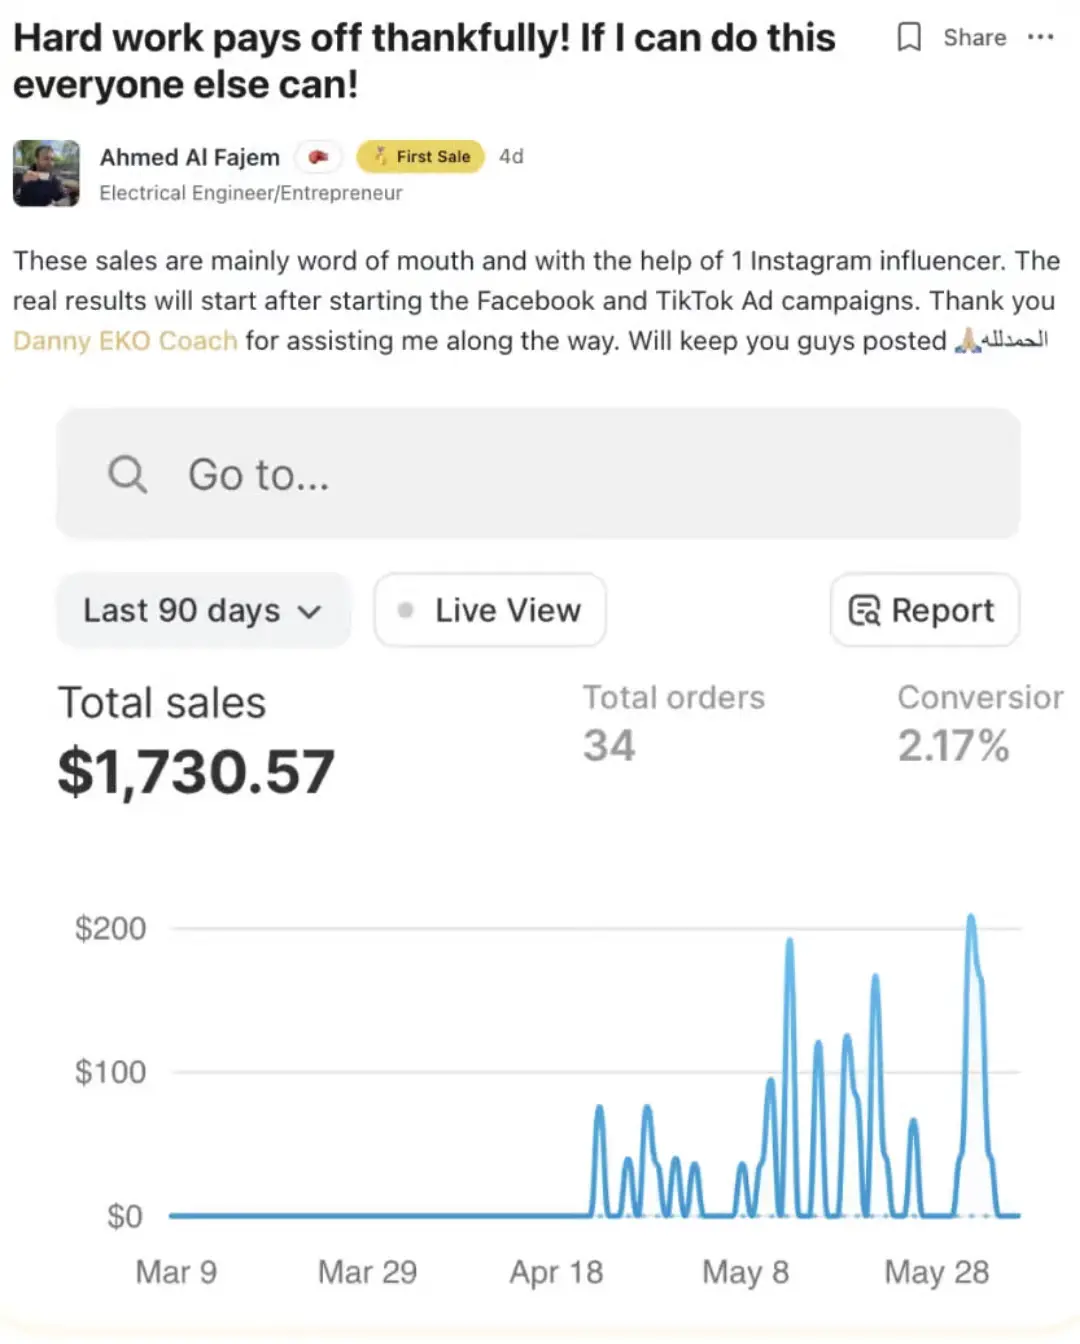Click the Live View status dot
The image size is (1080, 1344).
point(405,610)
